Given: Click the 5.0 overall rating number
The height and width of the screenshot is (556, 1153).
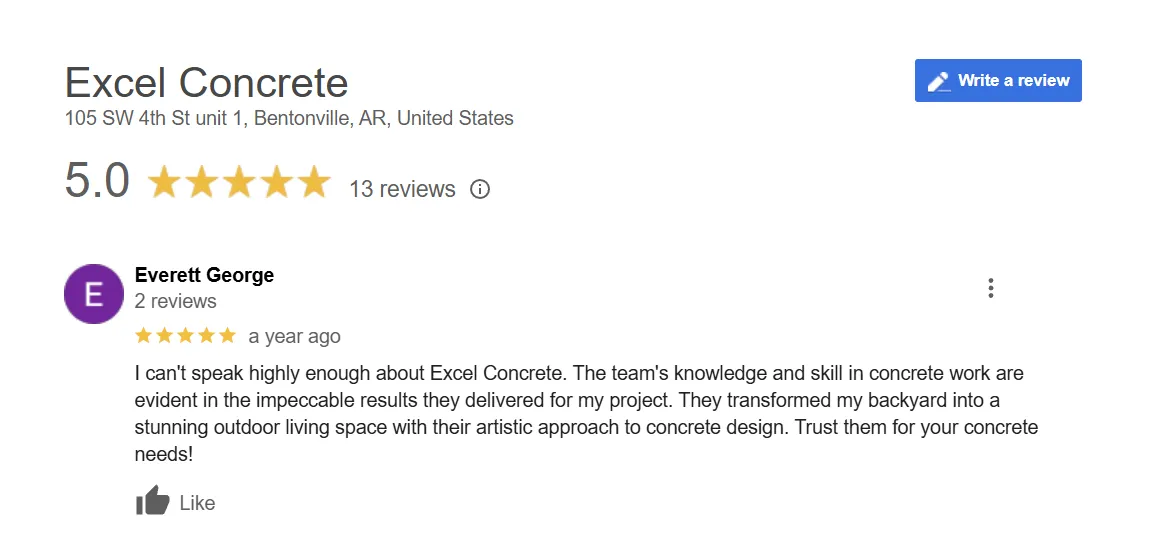Looking at the screenshot, I should [x=97, y=182].
